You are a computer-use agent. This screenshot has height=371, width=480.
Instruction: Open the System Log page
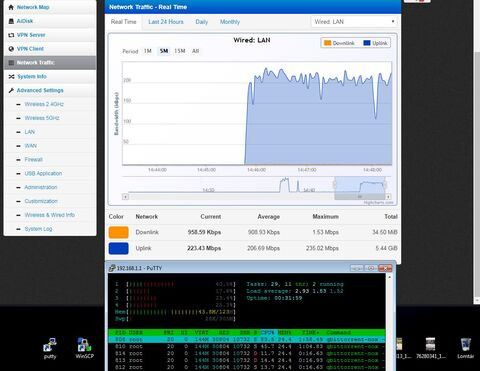[38, 229]
